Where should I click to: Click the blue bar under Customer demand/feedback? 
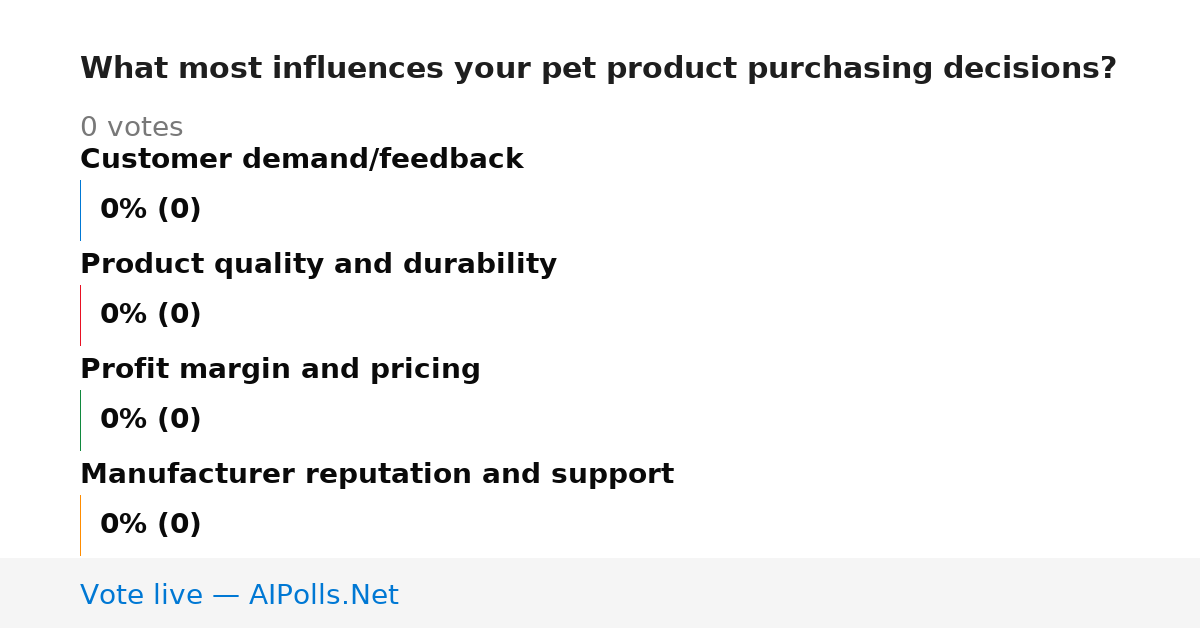pyautogui.click(x=80, y=210)
